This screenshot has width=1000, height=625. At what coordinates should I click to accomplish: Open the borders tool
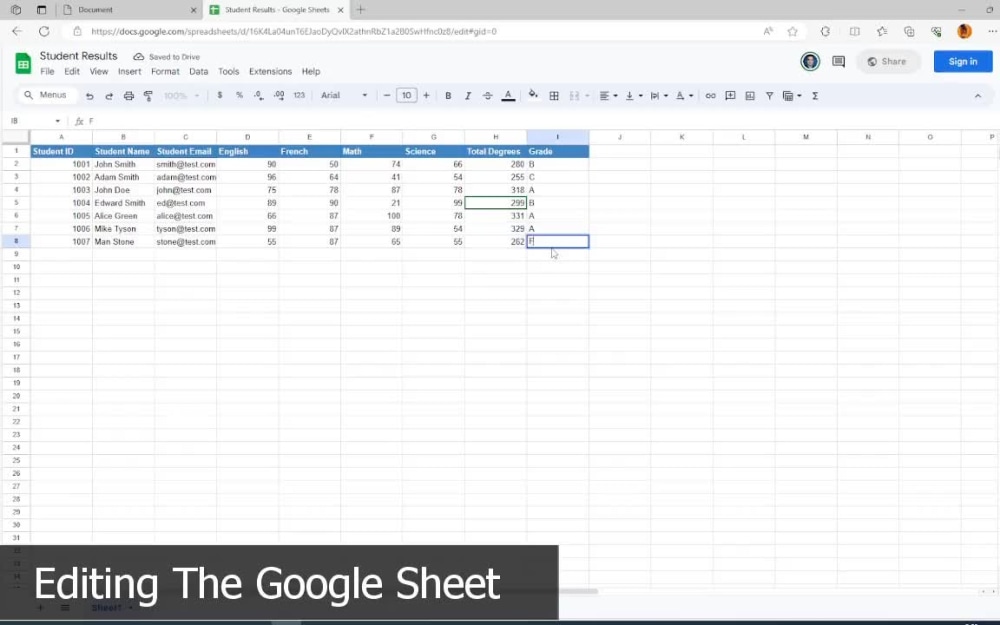click(x=554, y=95)
